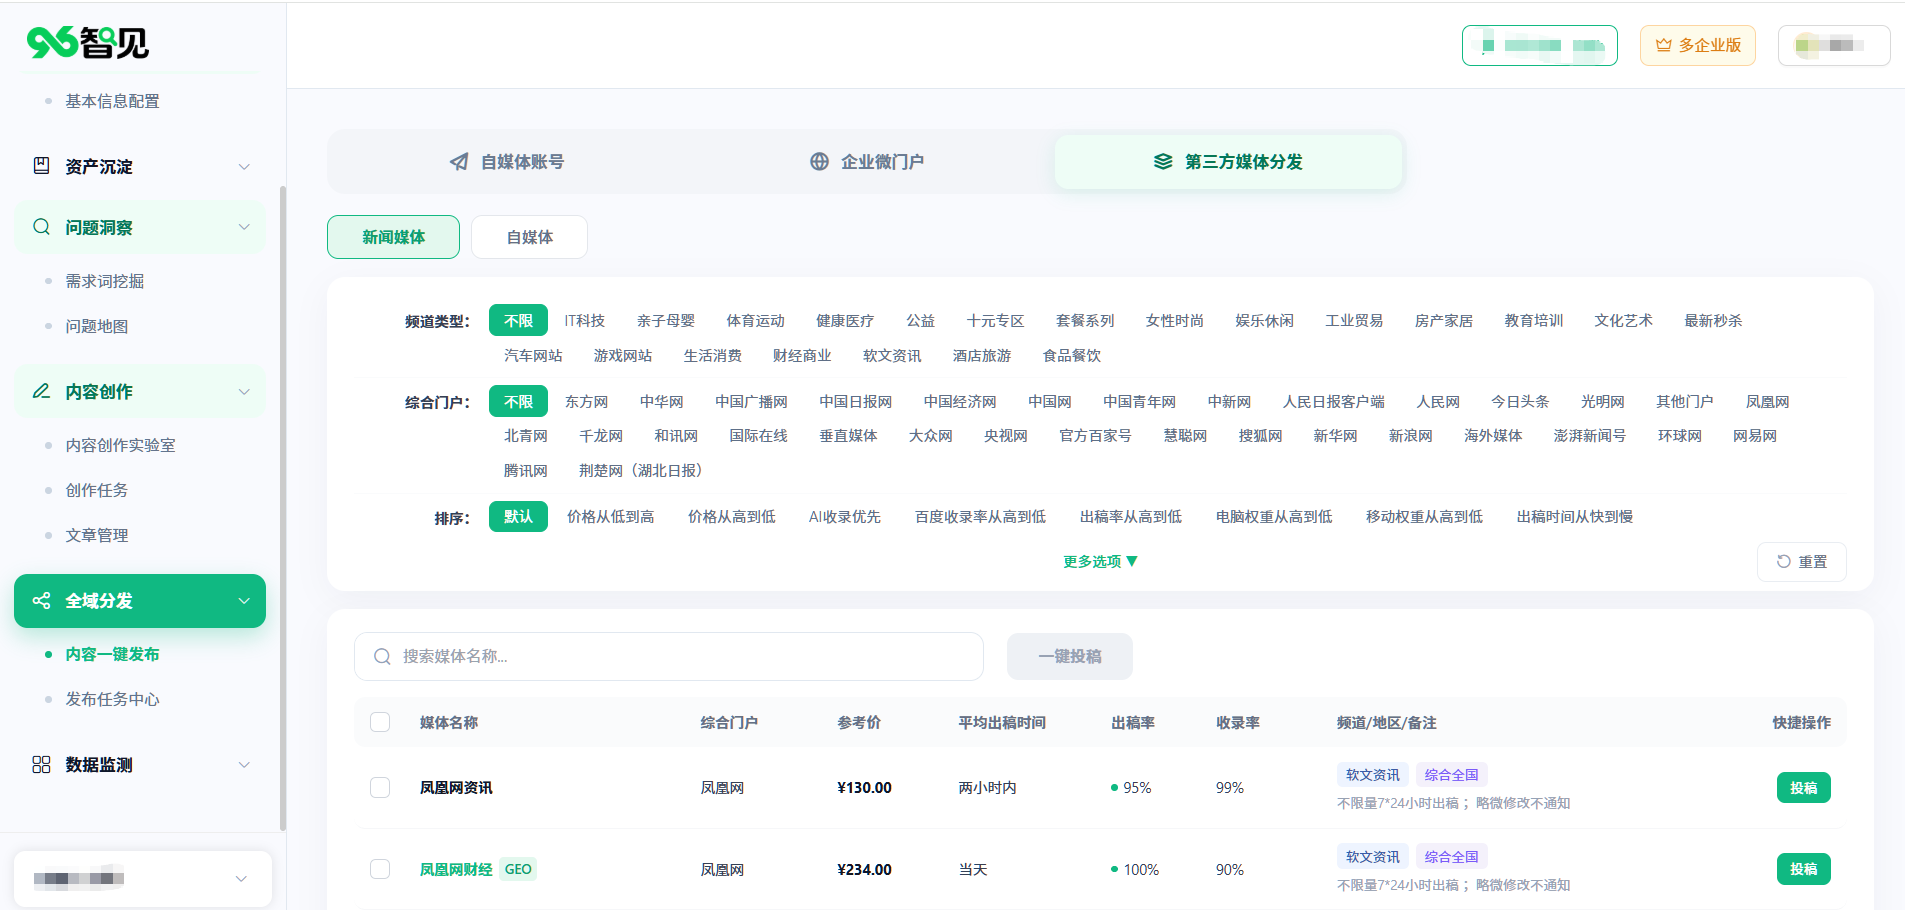Click the layers icon beside 第三方媒体分发

pos(1163,162)
